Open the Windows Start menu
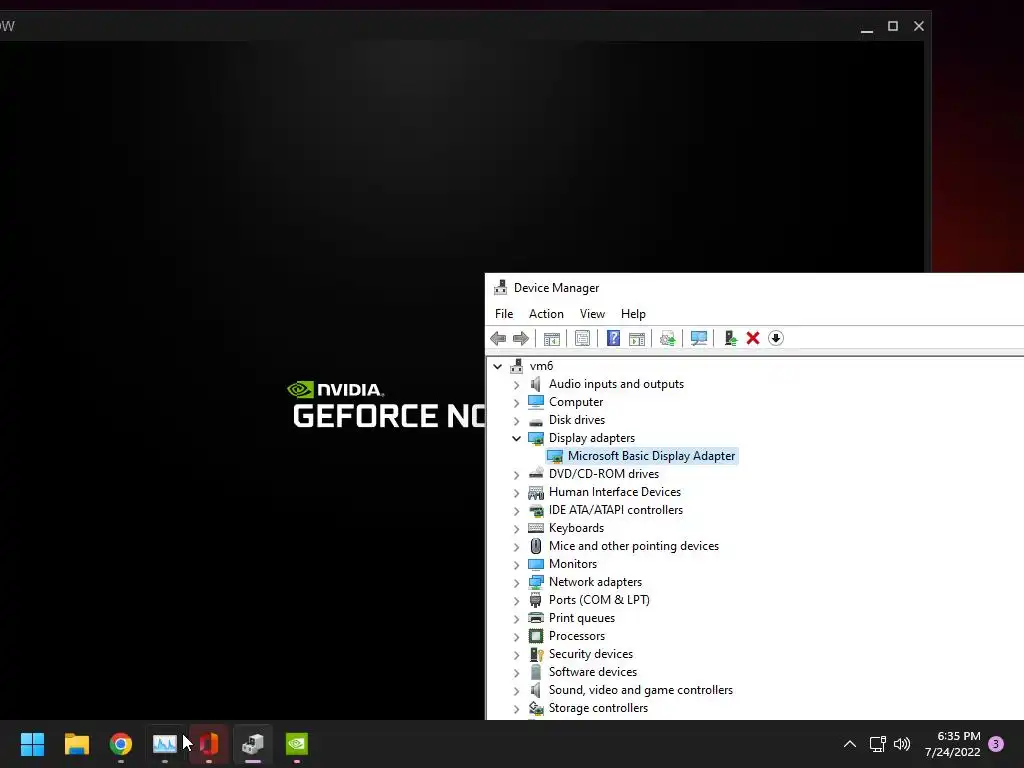Screen dimensions: 1024x768 pyautogui.click(x=33, y=744)
